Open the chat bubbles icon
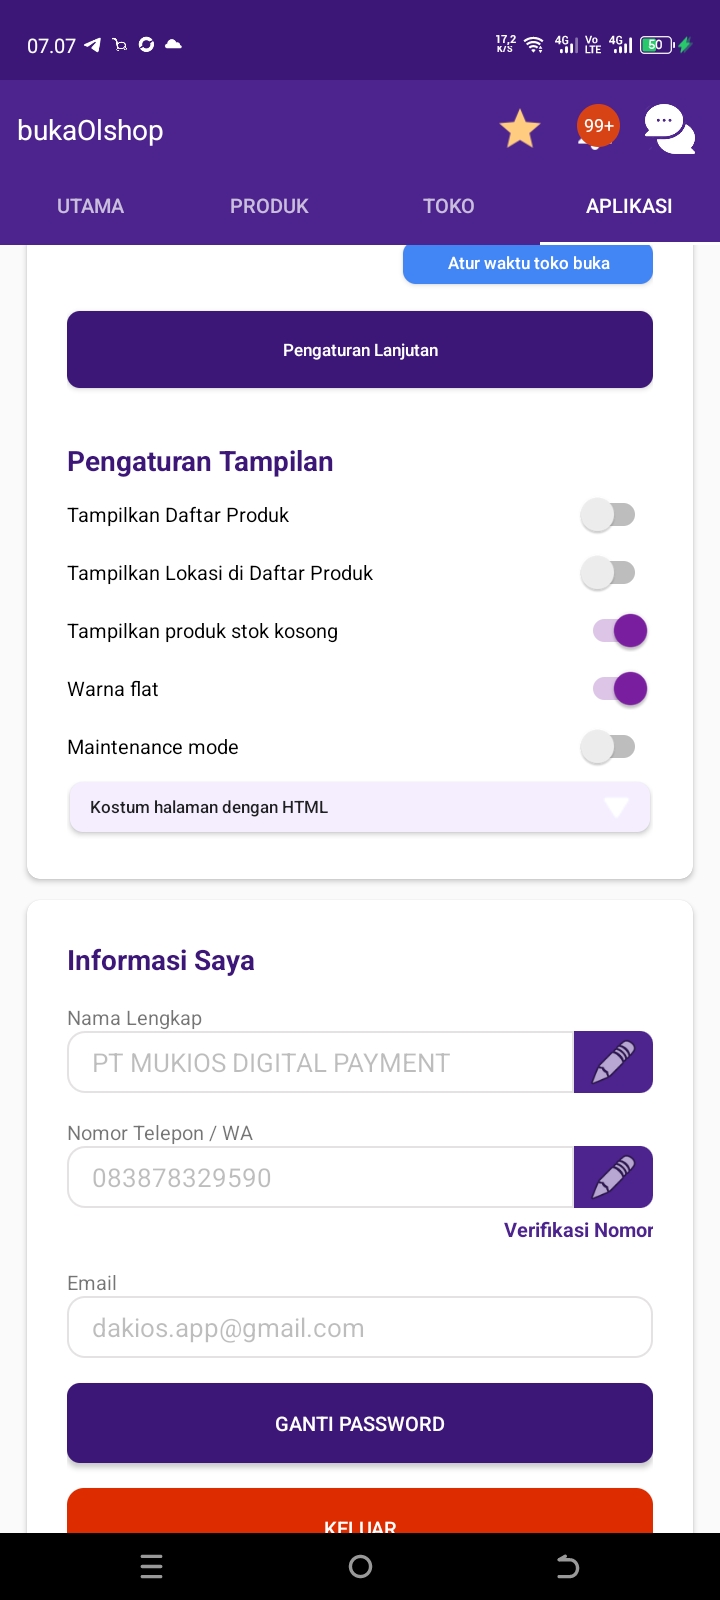 [x=669, y=130]
